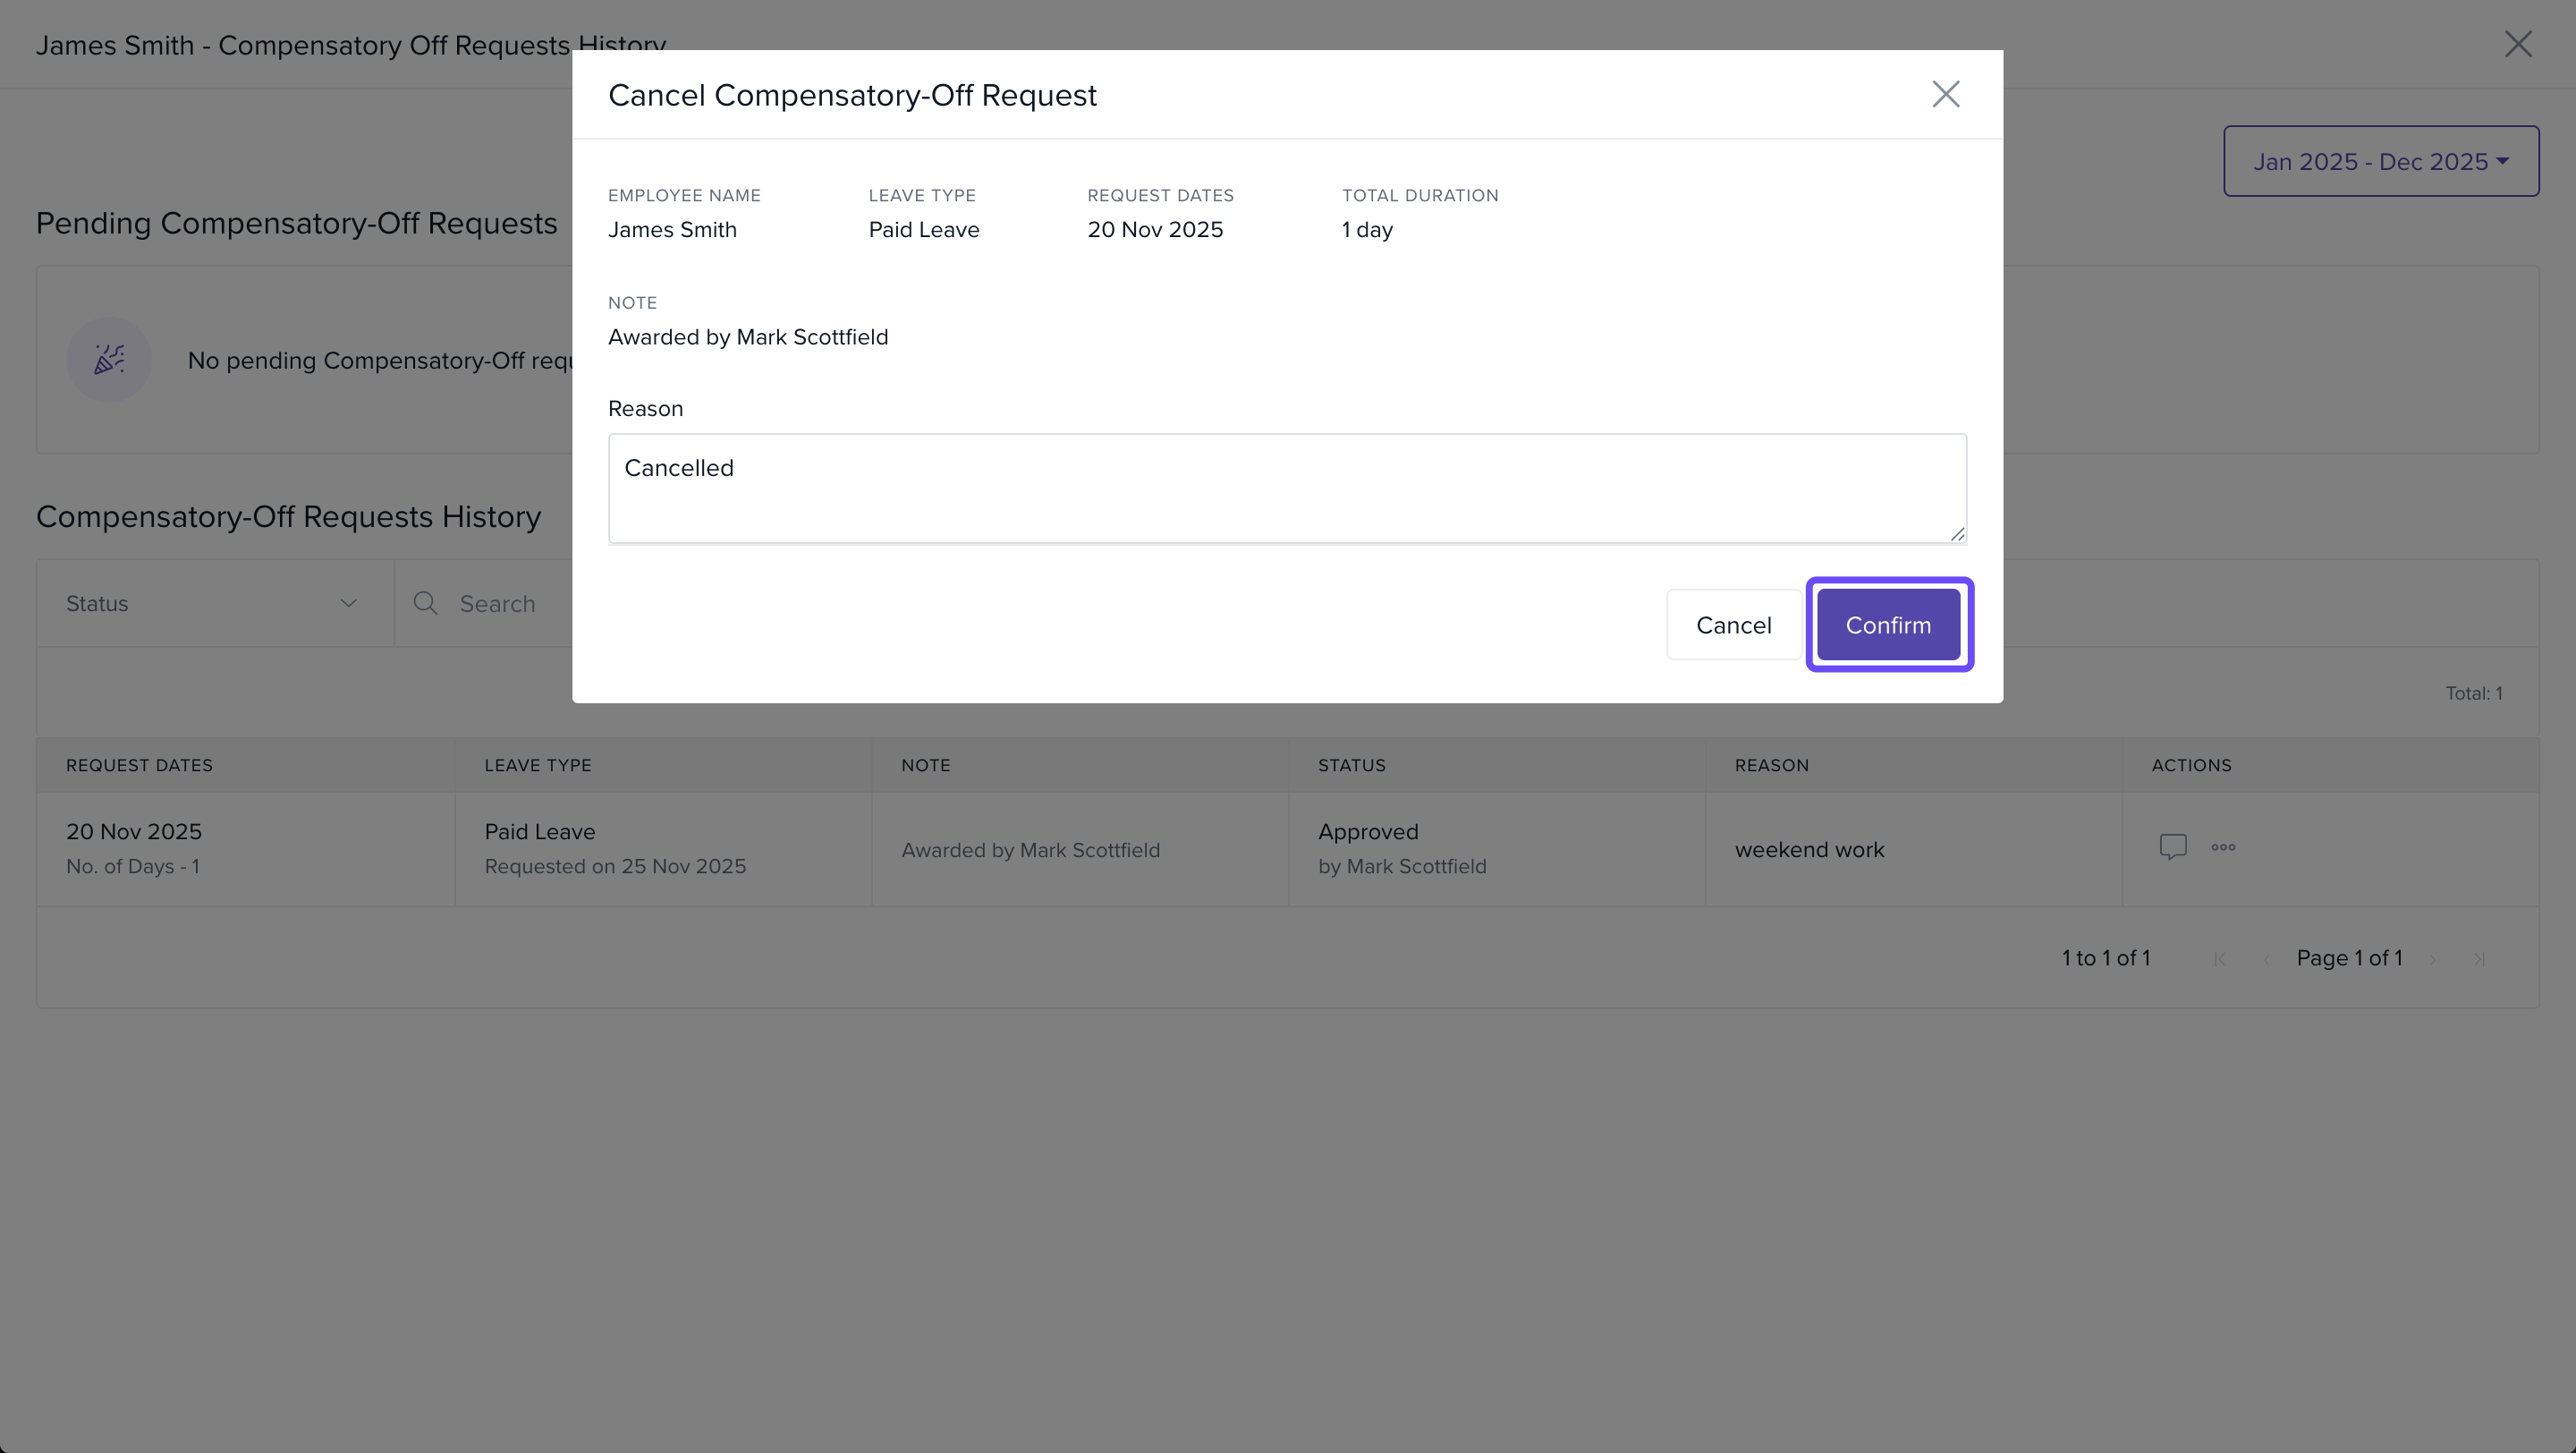Viewport: 2576px width, 1453px height.
Task: Click the Confirm button
Action: pos(1888,625)
